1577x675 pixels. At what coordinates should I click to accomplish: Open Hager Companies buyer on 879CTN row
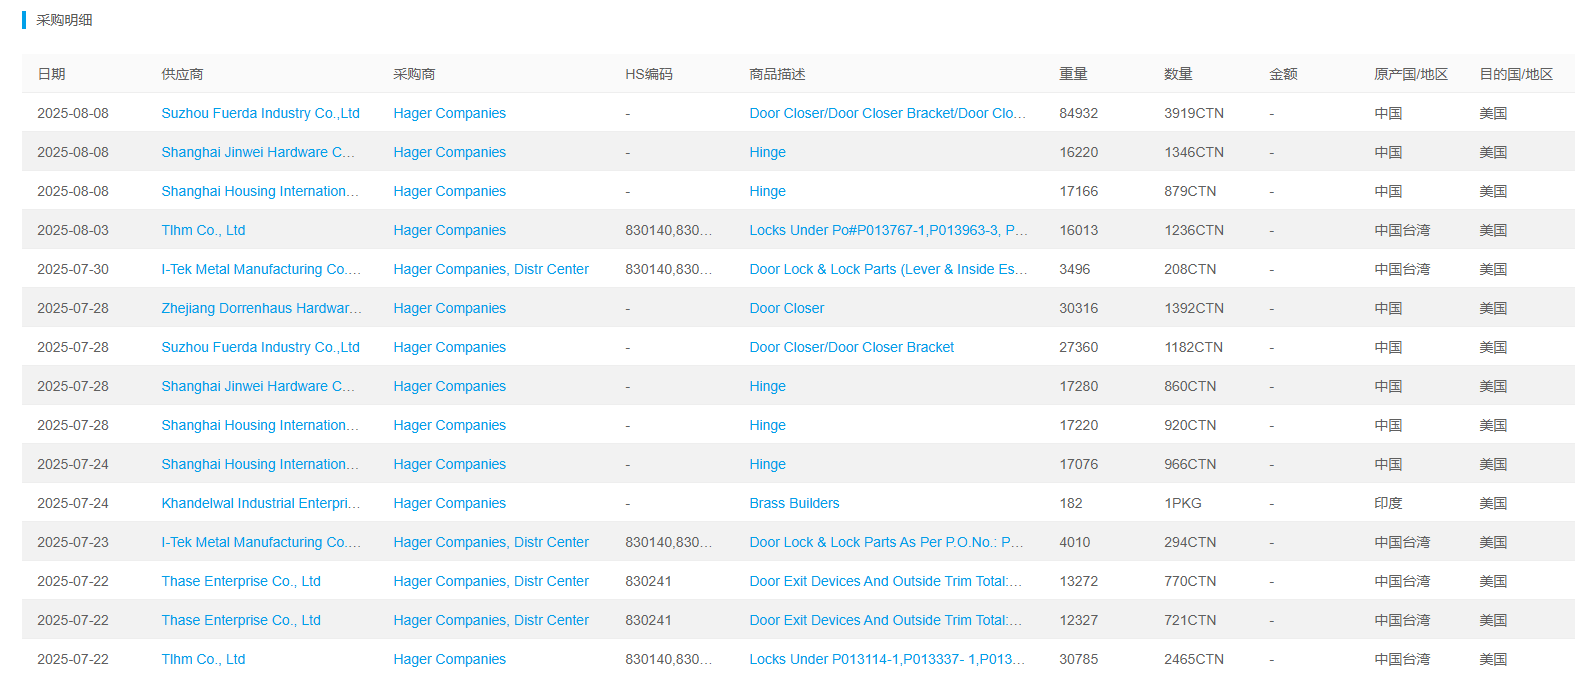tap(449, 191)
